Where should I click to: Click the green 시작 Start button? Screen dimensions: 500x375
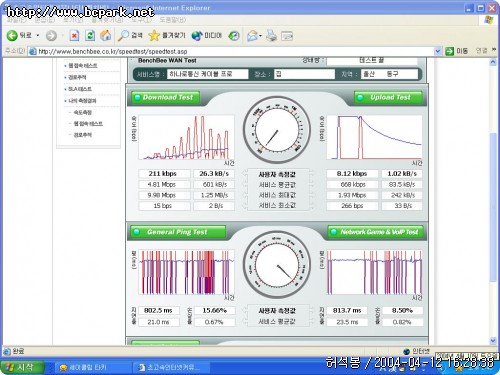(22, 367)
